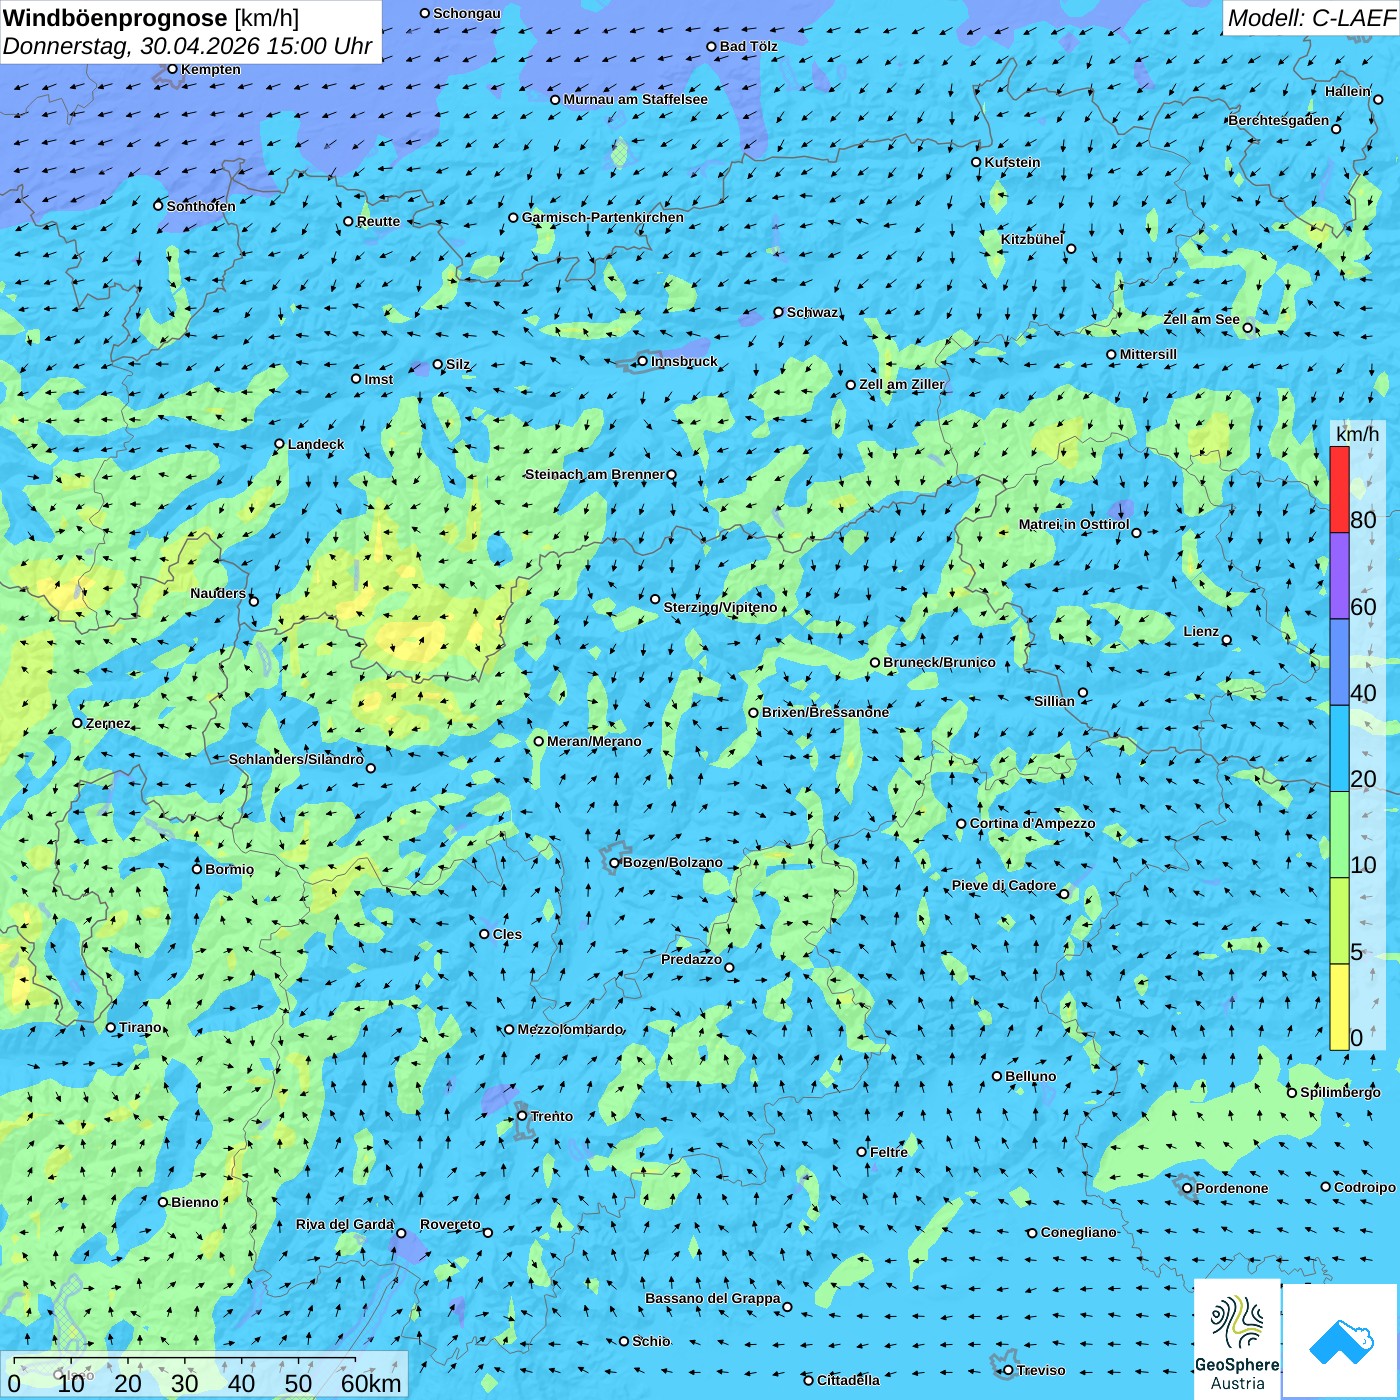Click the Landeck city label
This screenshot has width=1400, height=1400.
[x=316, y=444]
